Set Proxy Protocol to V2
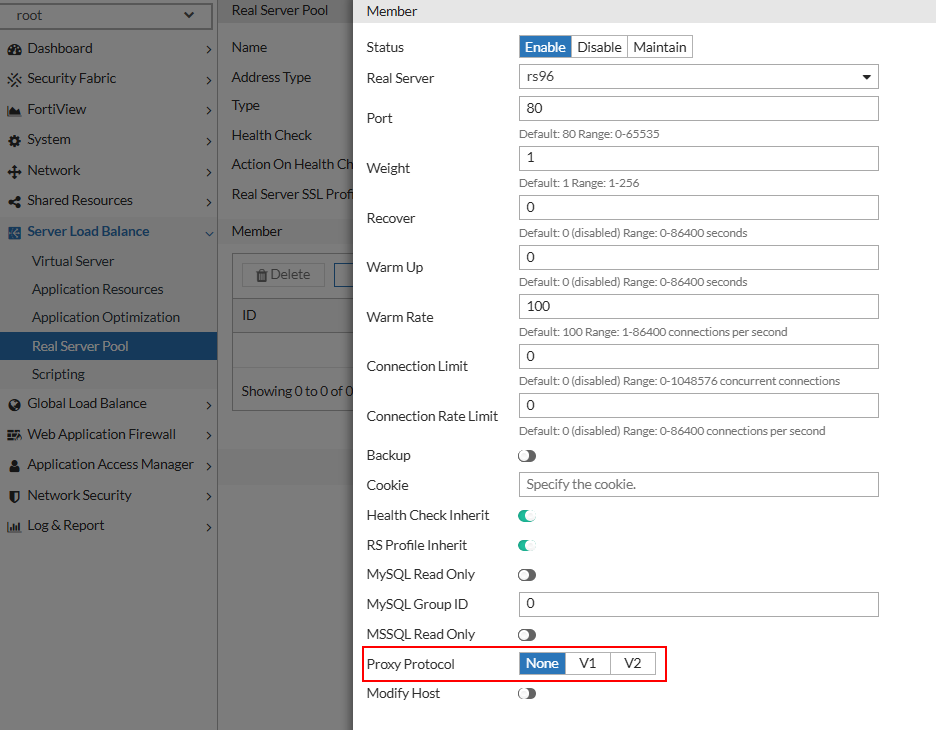 coord(633,663)
